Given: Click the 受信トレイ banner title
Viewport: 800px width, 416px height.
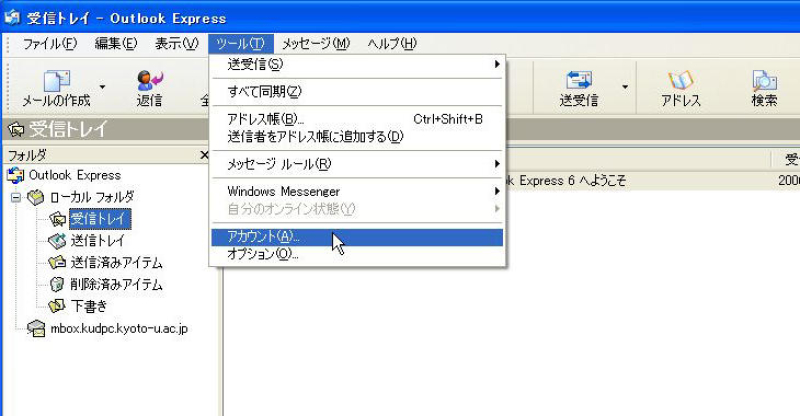Looking at the screenshot, I should [68, 129].
